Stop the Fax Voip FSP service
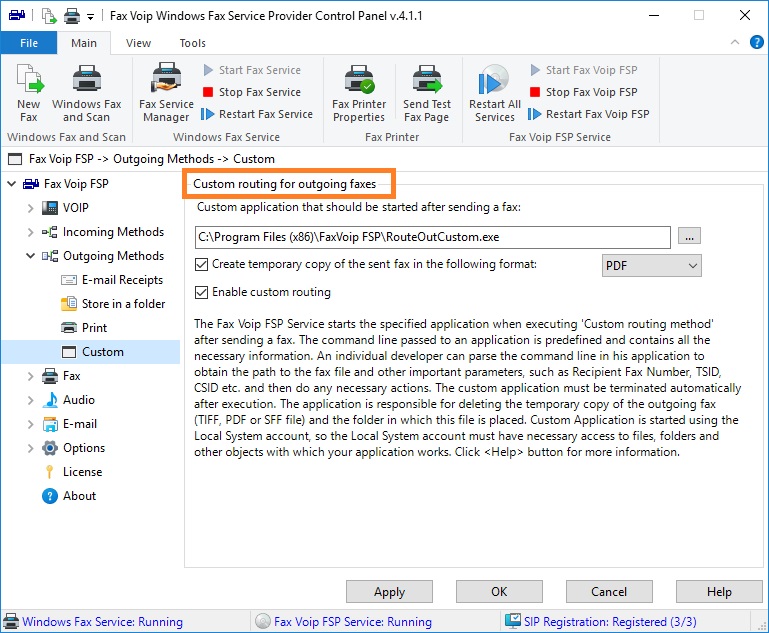769x633 pixels. coord(584,92)
